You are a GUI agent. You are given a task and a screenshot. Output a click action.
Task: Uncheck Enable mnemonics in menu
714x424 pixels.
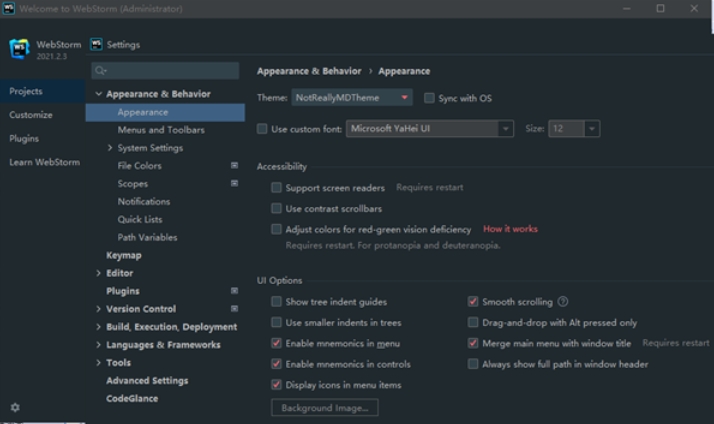276,343
